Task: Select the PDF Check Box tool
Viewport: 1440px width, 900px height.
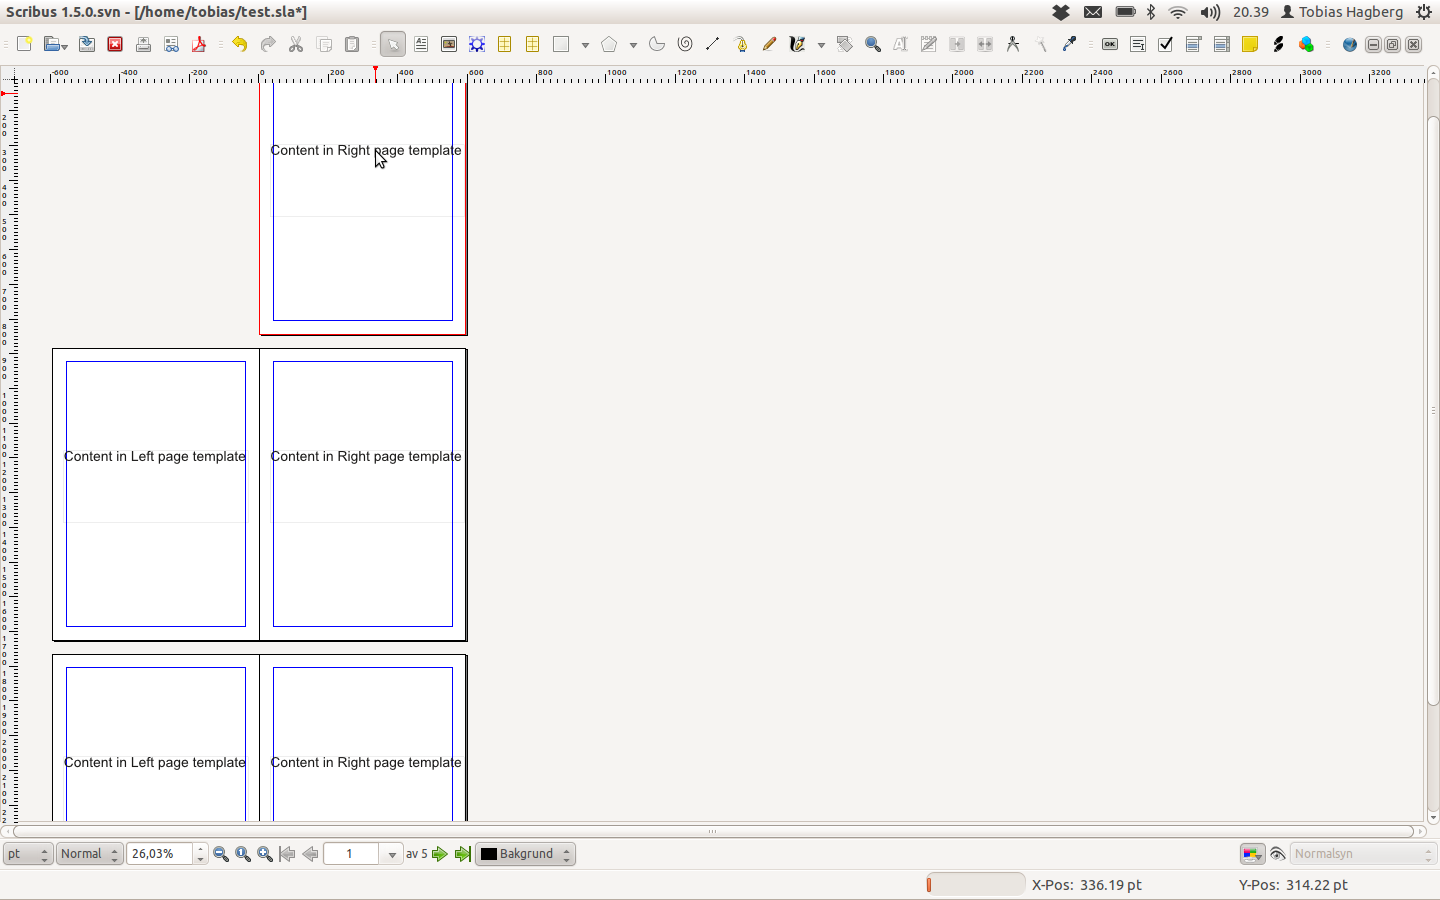Action: 1166,44
